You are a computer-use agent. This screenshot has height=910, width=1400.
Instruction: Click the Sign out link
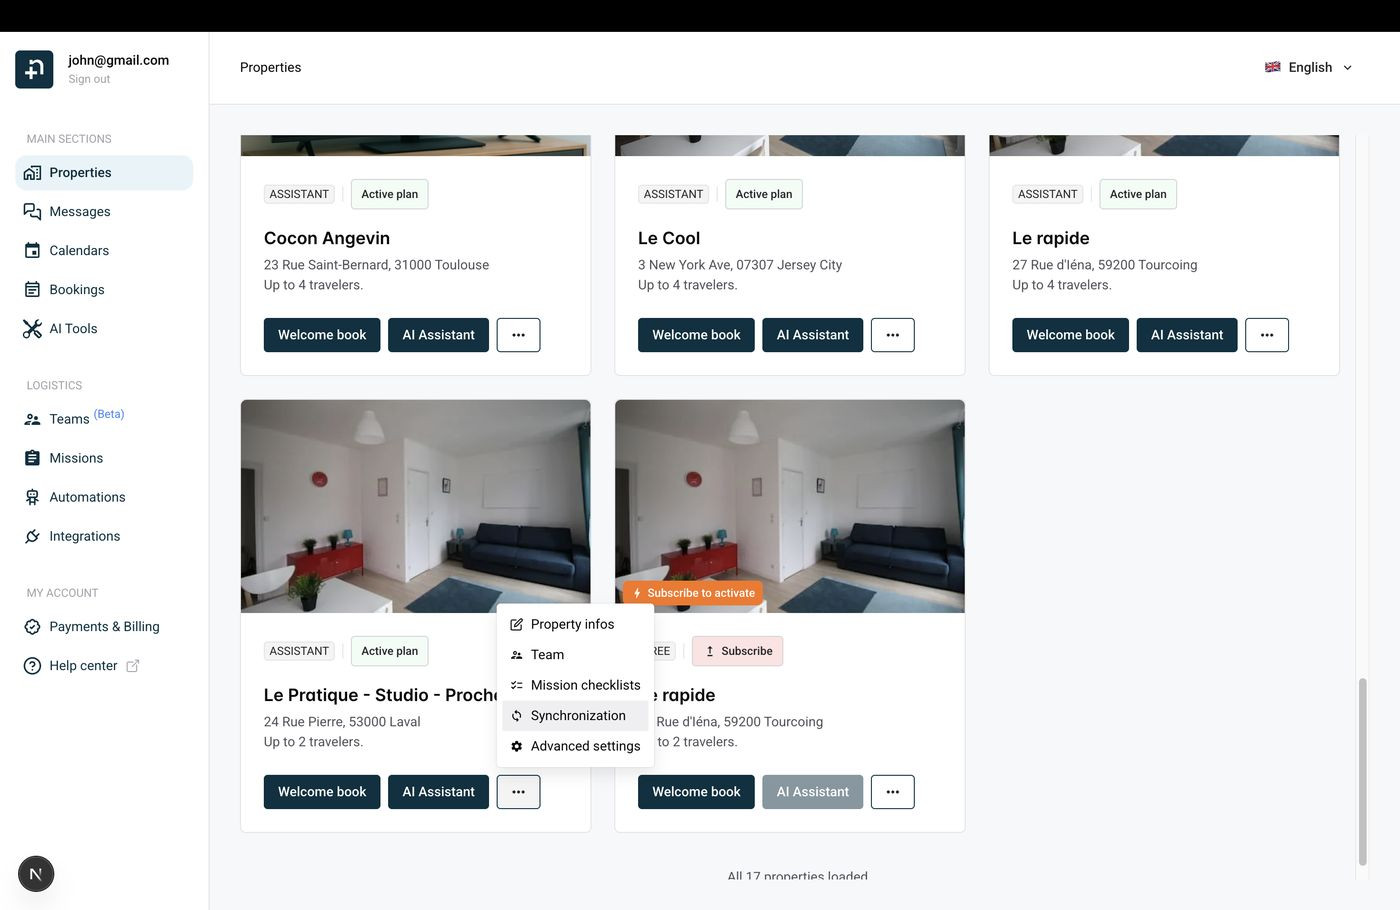[x=88, y=78]
